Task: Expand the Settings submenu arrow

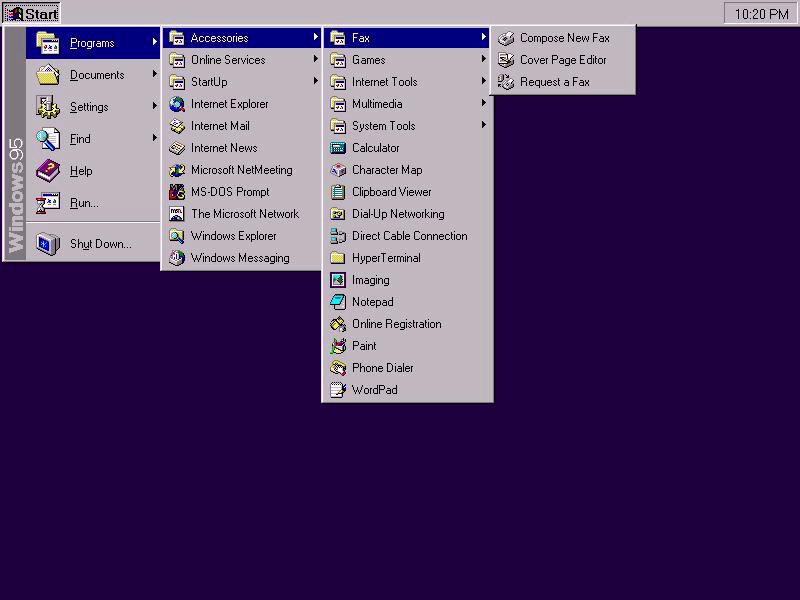Action: pyautogui.click(x=155, y=107)
